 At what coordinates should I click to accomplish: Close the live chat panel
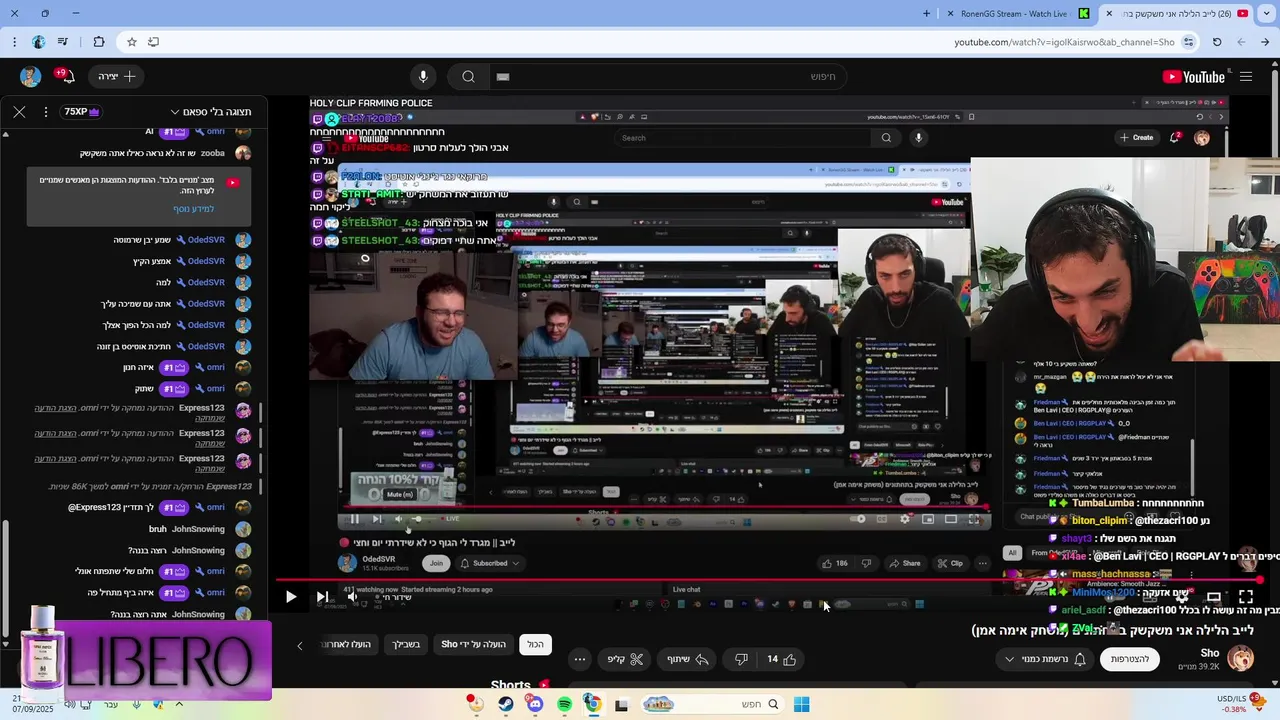coord(19,112)
